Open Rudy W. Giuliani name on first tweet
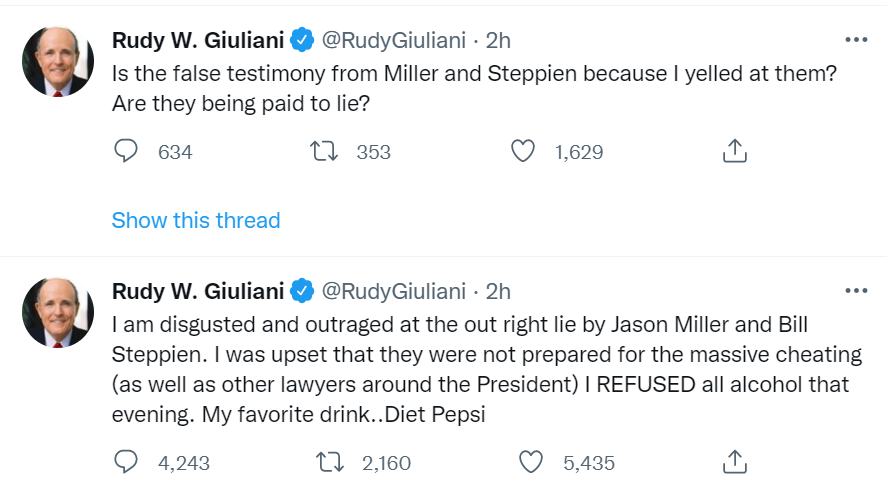 pyautogui.click(x=198, y=40)
